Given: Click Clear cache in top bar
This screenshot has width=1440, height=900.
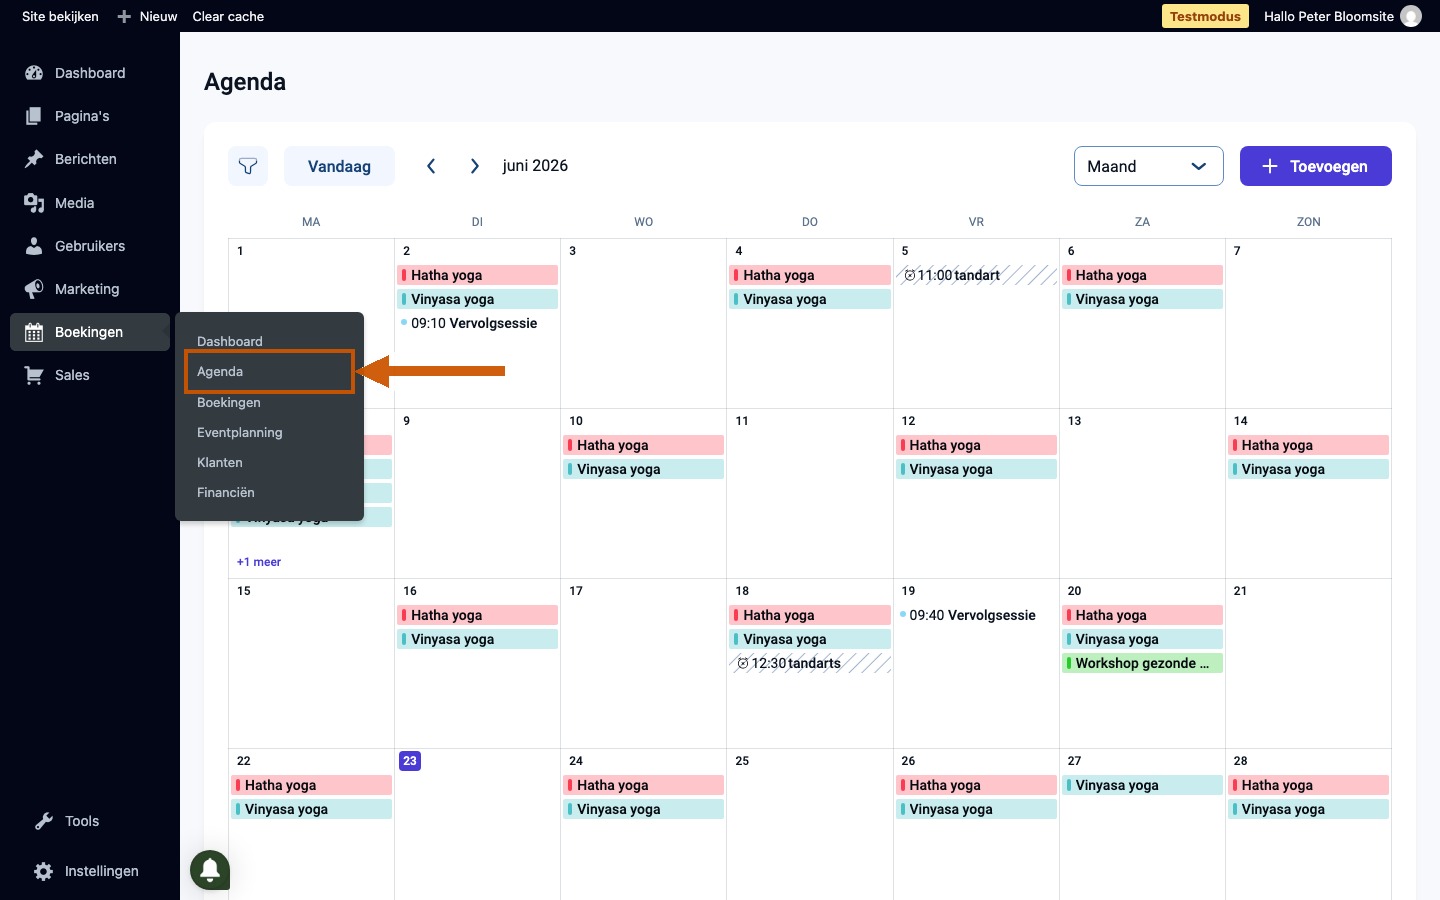Looking at the screenshot, I should coord(228,16).
